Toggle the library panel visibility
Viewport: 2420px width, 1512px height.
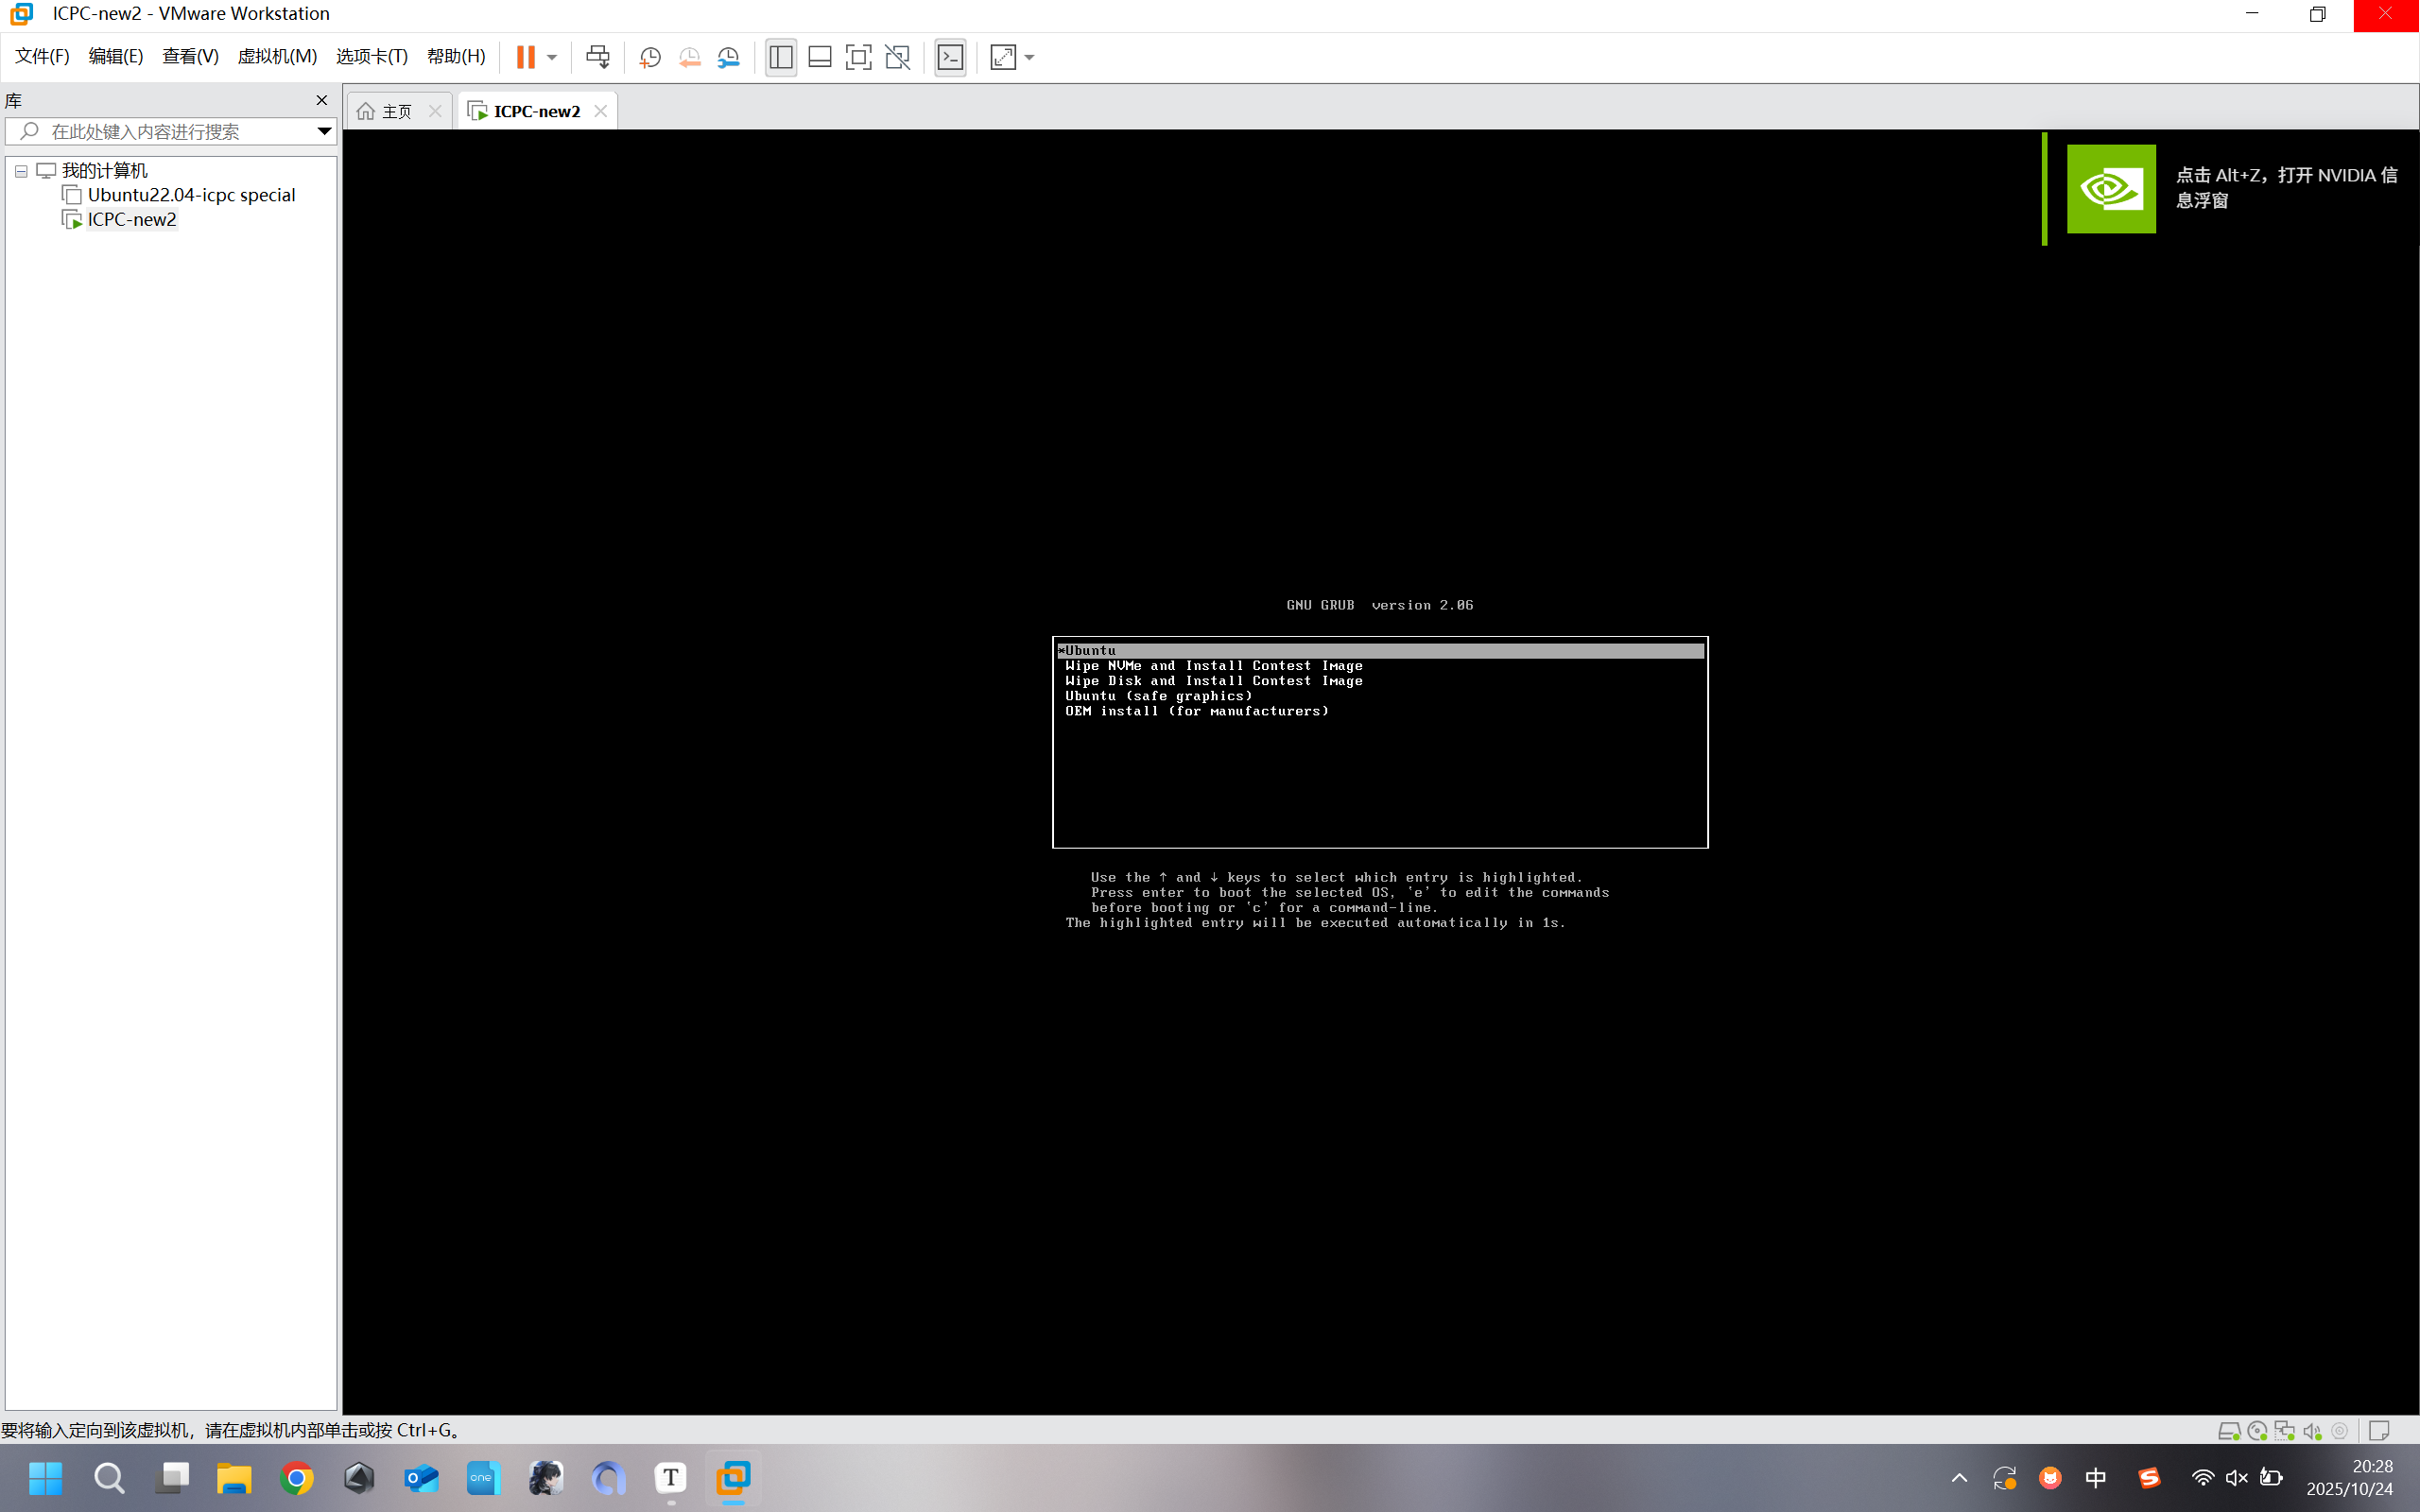[x=780, y=57]
